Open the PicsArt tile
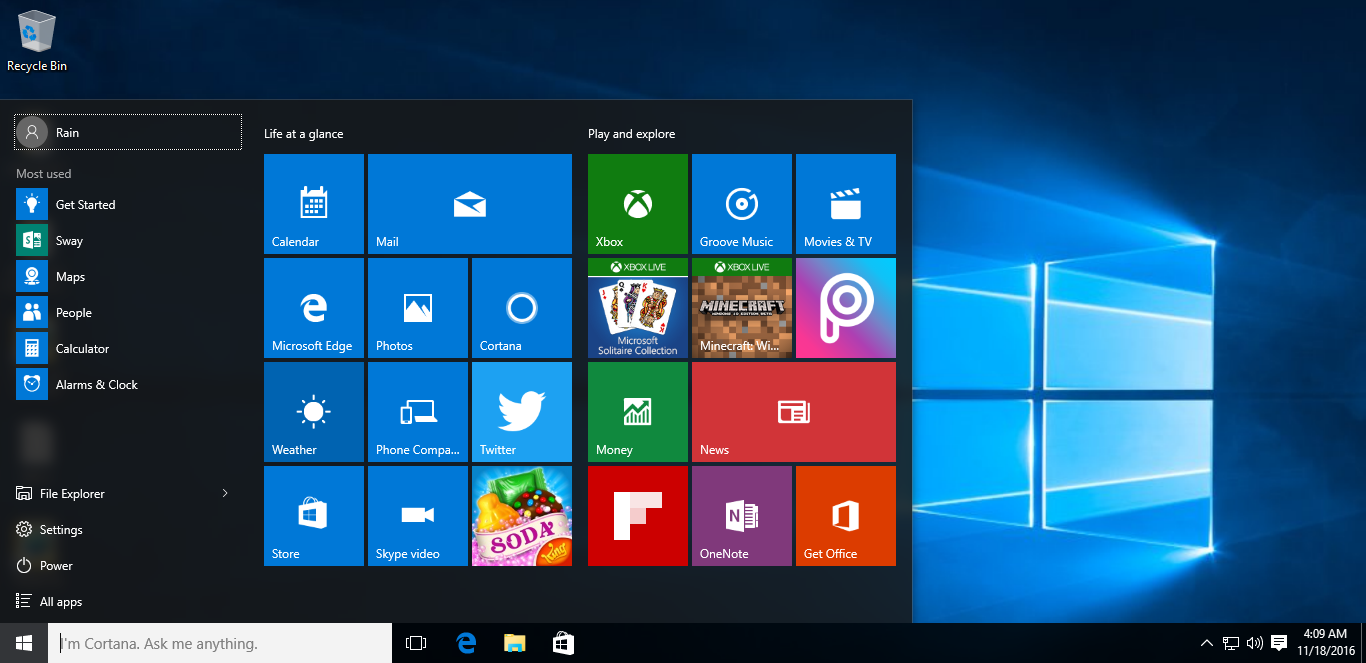Image resolution: width=1366 pixels, height=663 pixels. click(x=846, y=308)
